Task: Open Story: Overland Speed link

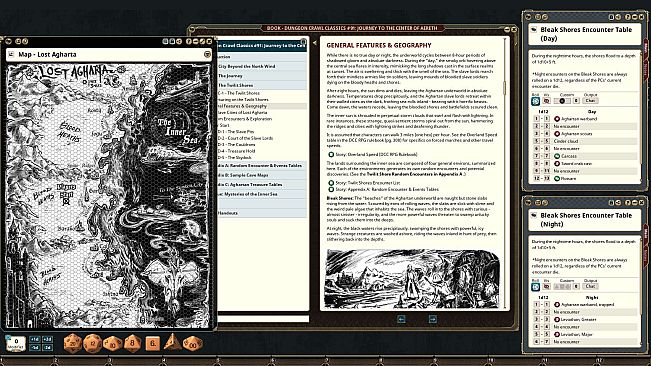Action: tap(373, 155)
